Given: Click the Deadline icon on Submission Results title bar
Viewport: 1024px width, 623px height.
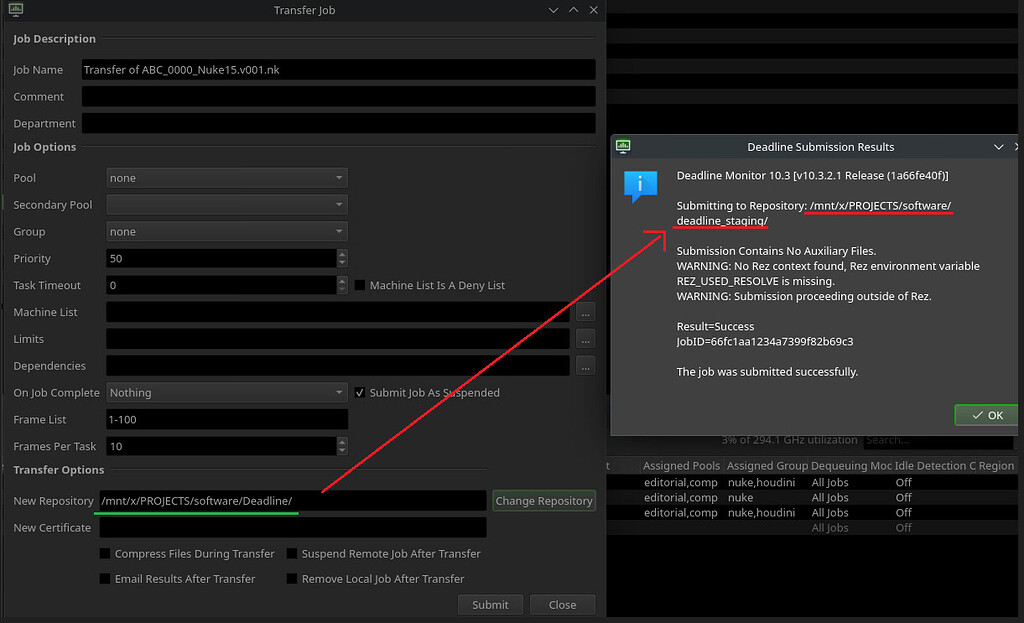Looking at the screenshot, I should click(x=623, y=146).
